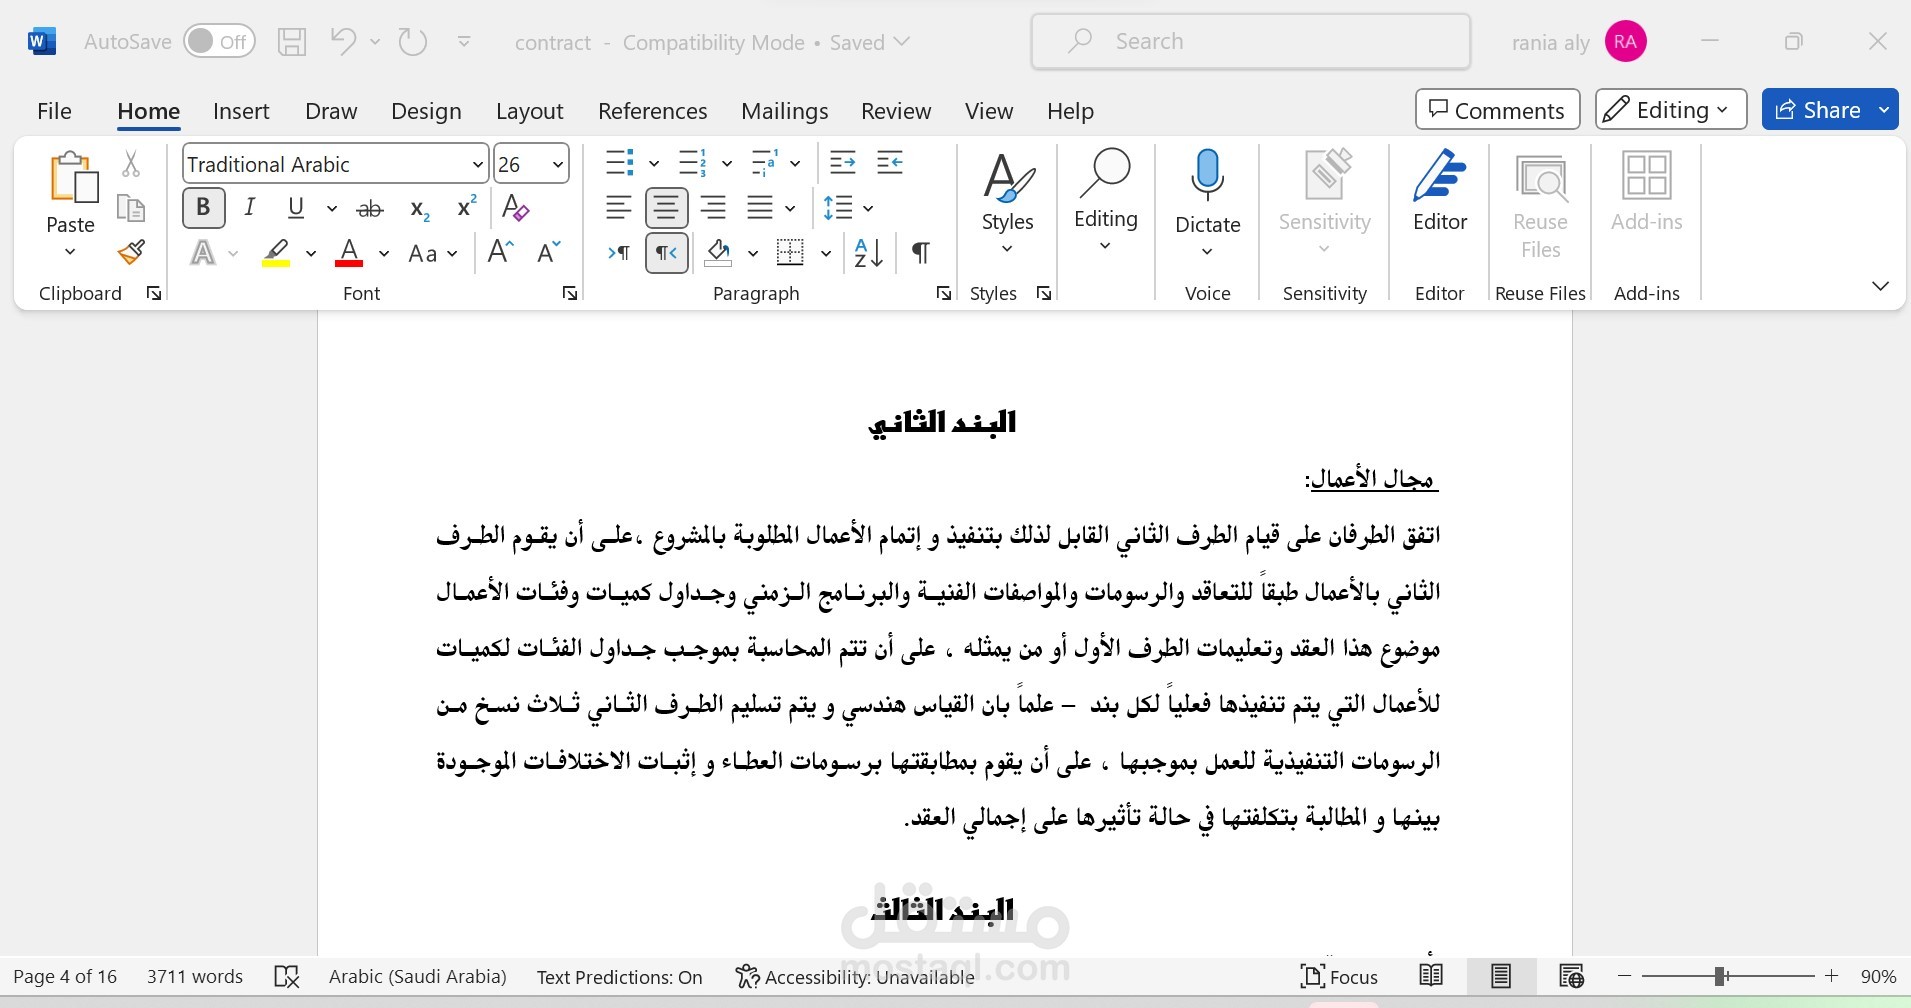Toggle Italic formatting
Image resolution: width=1911 pixels, height=1008 pixels.
250,208
